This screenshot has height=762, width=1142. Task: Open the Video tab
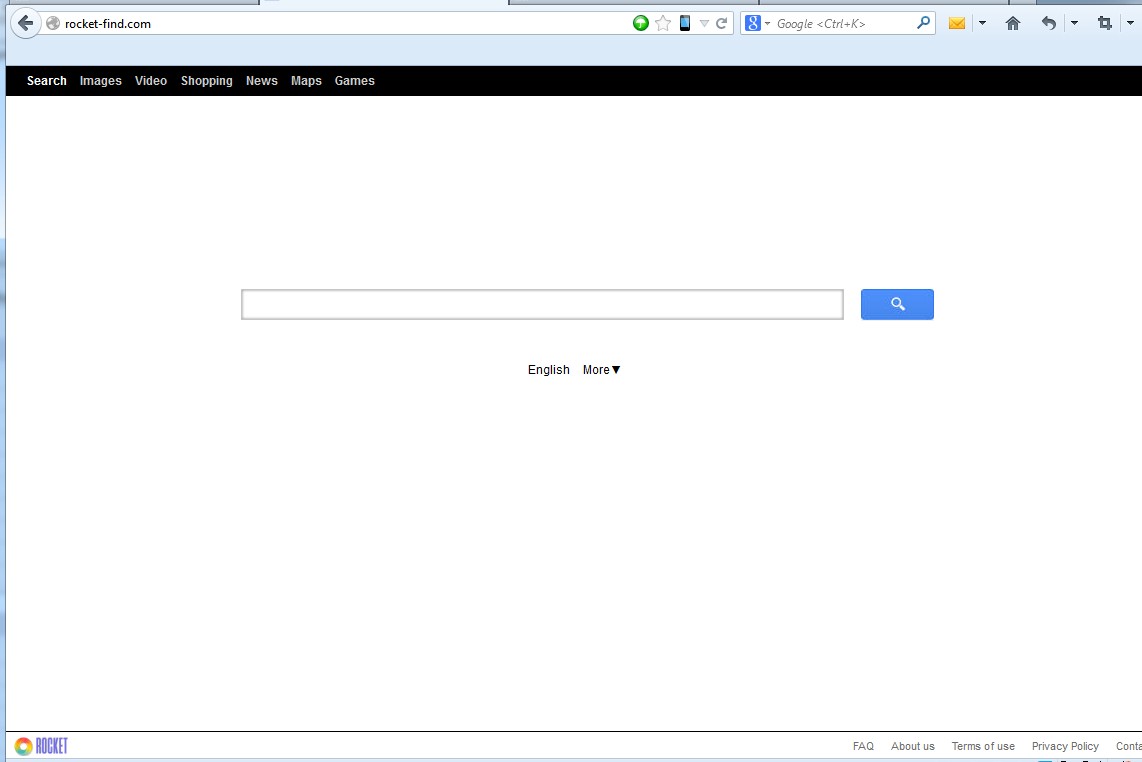tap(151, 81)
